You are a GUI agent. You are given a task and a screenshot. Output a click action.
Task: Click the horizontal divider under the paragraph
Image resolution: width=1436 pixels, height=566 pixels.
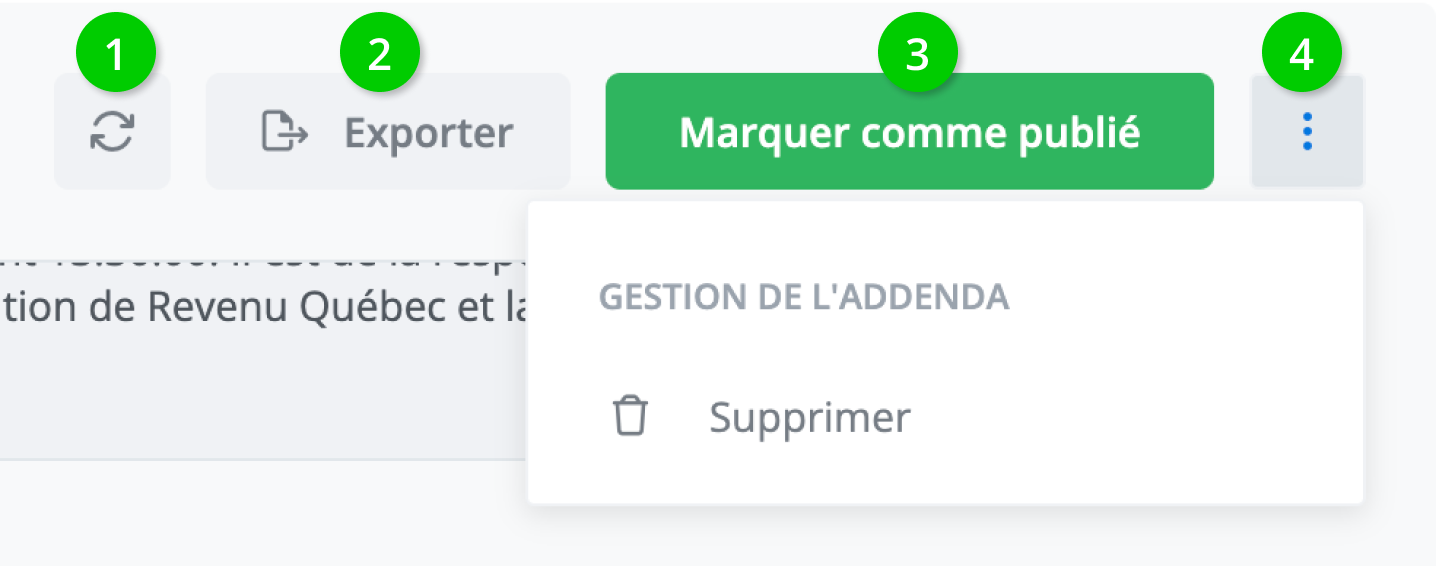point(260,459)
